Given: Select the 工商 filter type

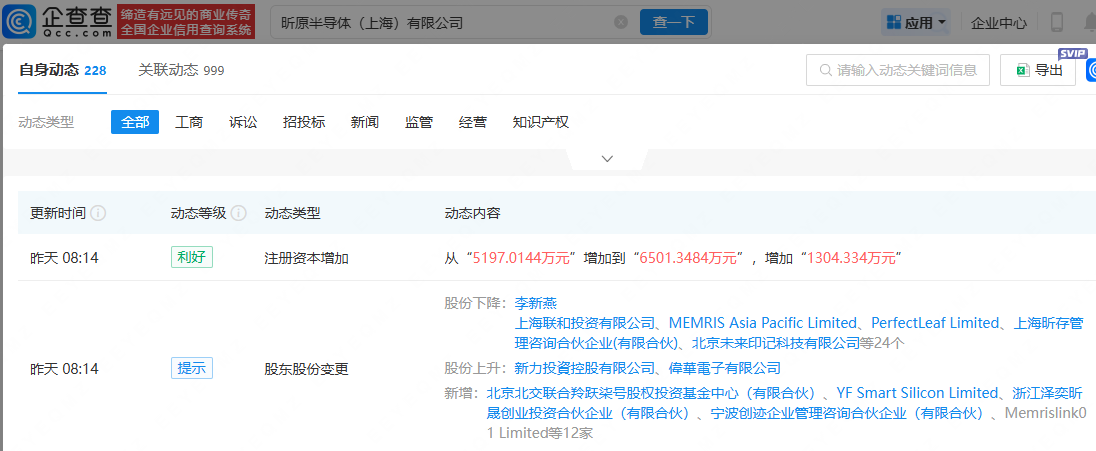Looking at the screenshot, I should coord(189,122).
